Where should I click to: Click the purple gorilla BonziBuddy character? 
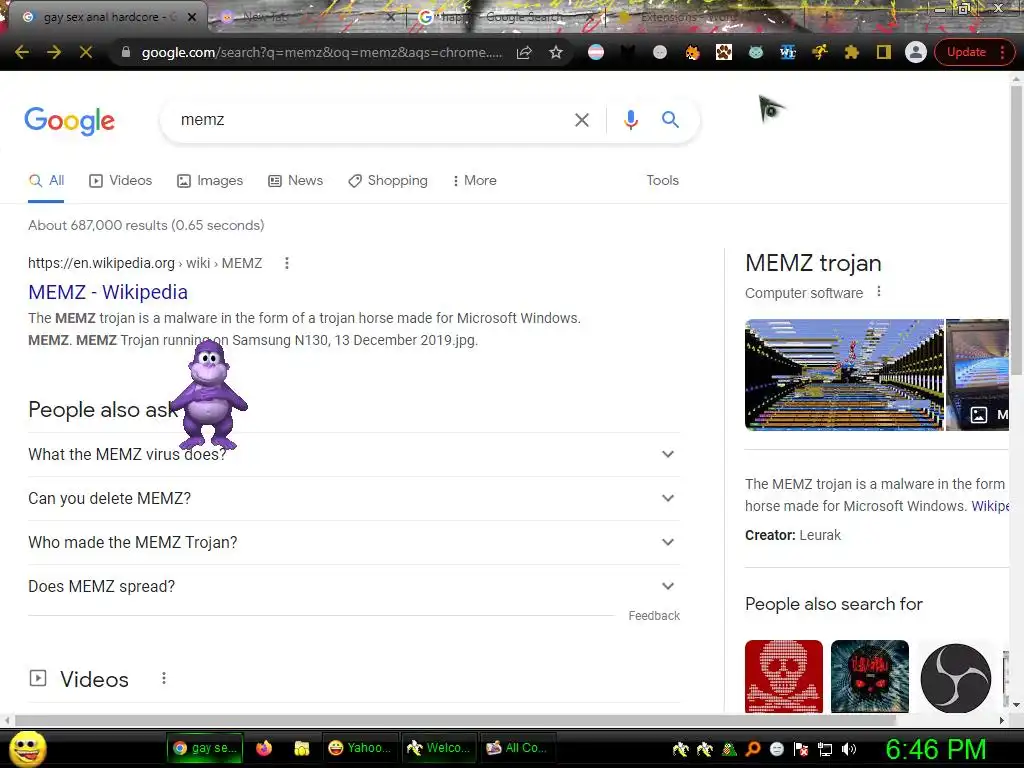209,394
